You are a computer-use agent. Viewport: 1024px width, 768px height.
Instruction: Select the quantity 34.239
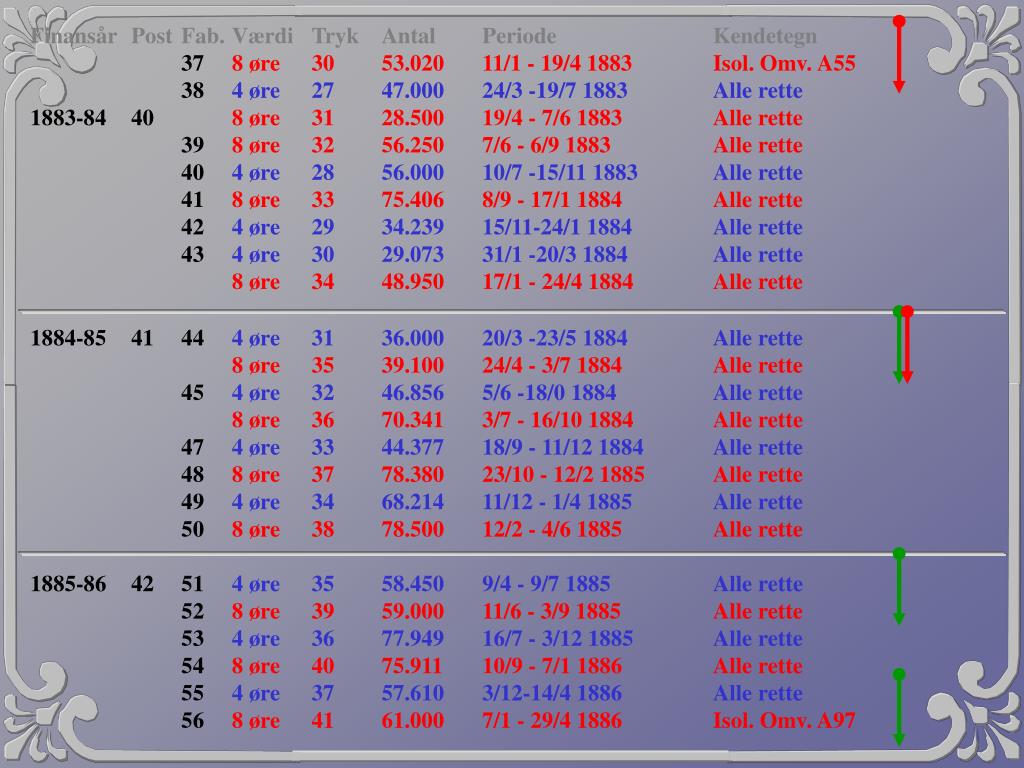[x=413, y=227]
